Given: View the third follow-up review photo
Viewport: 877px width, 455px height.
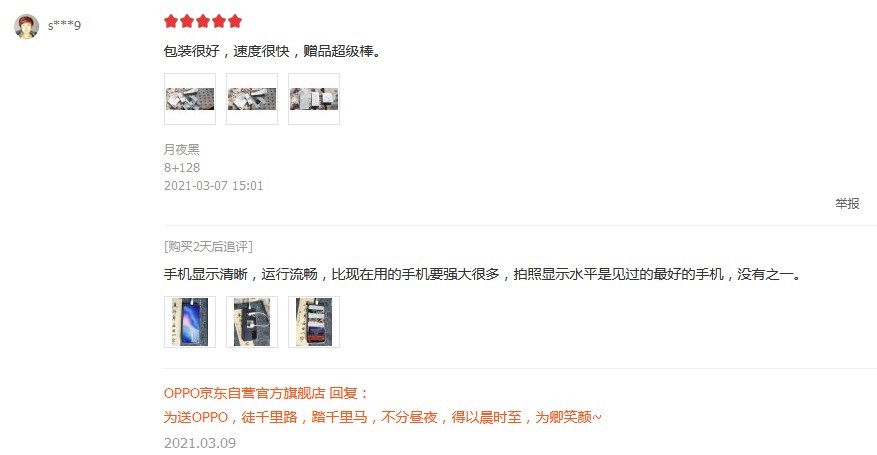Looking at the screenshot, I should click(314, 322).
